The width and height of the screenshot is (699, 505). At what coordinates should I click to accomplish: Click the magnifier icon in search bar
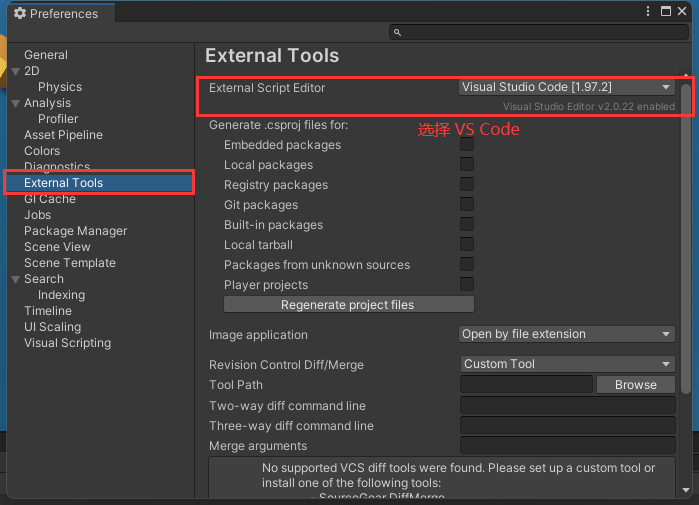pos(397,32)
